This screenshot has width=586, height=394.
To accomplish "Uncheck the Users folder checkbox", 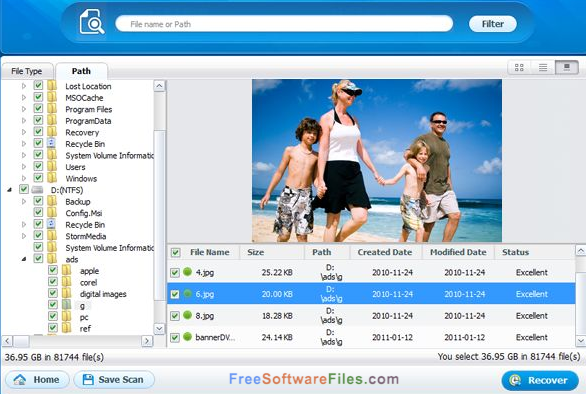I will point(38,166).
